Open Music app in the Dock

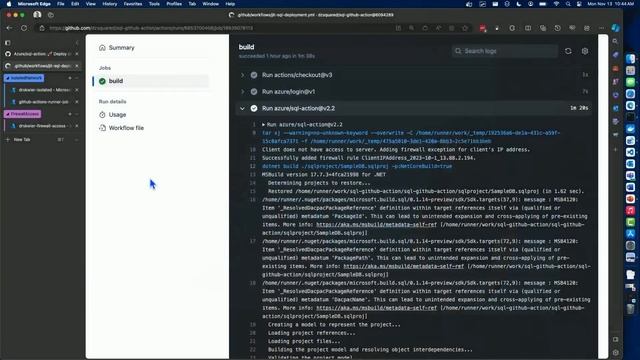(x=631, y=211)
